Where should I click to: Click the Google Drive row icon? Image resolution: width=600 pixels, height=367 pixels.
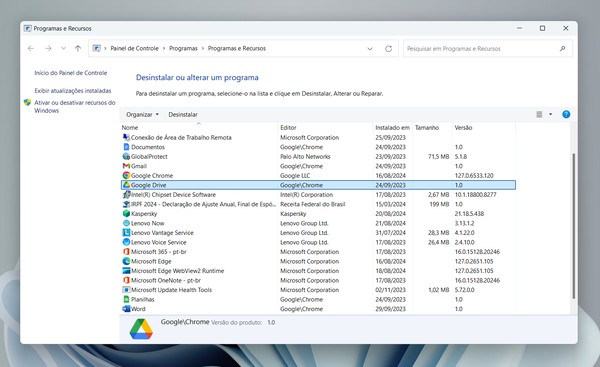(x=126, y=185)
